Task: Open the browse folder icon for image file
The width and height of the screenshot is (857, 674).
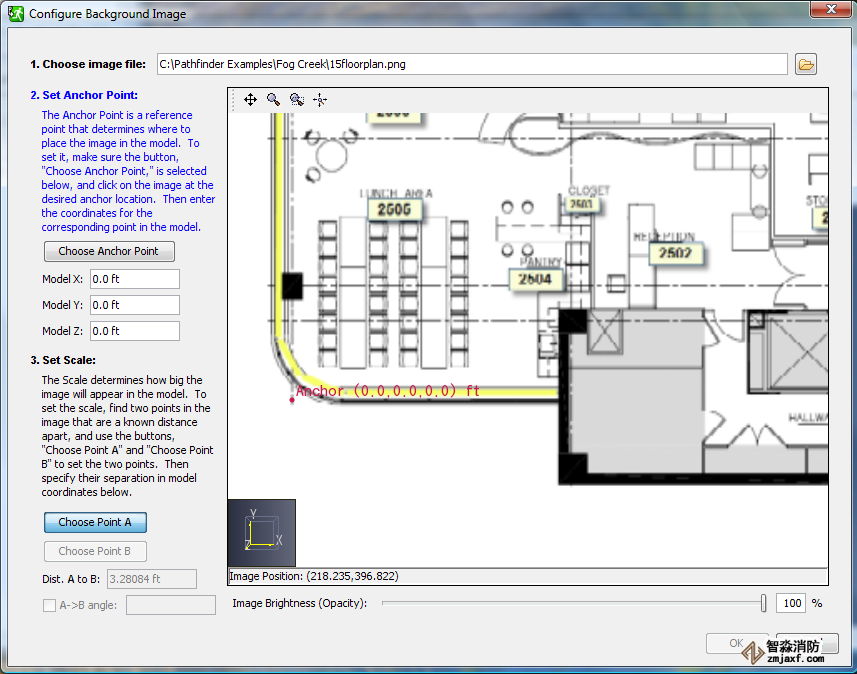Action: [806, 65]
